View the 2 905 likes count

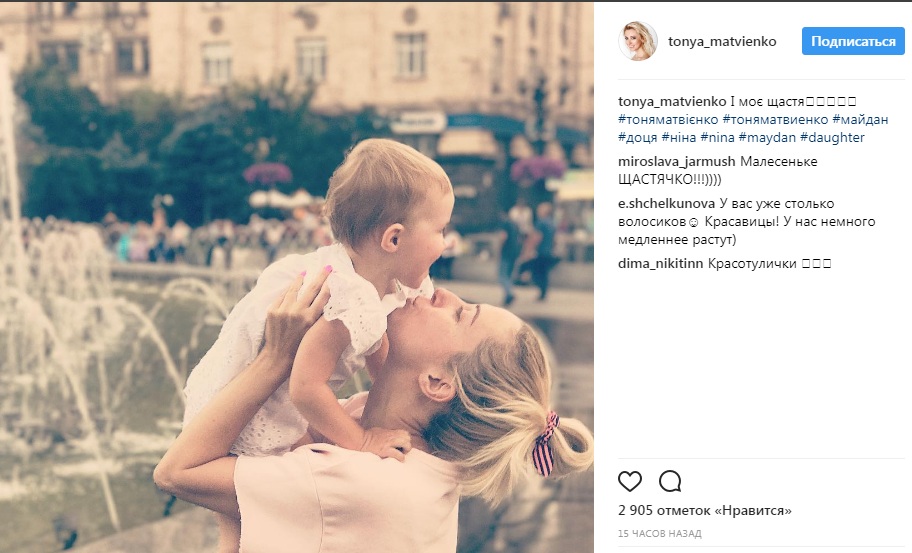click(x=704, y=511)
